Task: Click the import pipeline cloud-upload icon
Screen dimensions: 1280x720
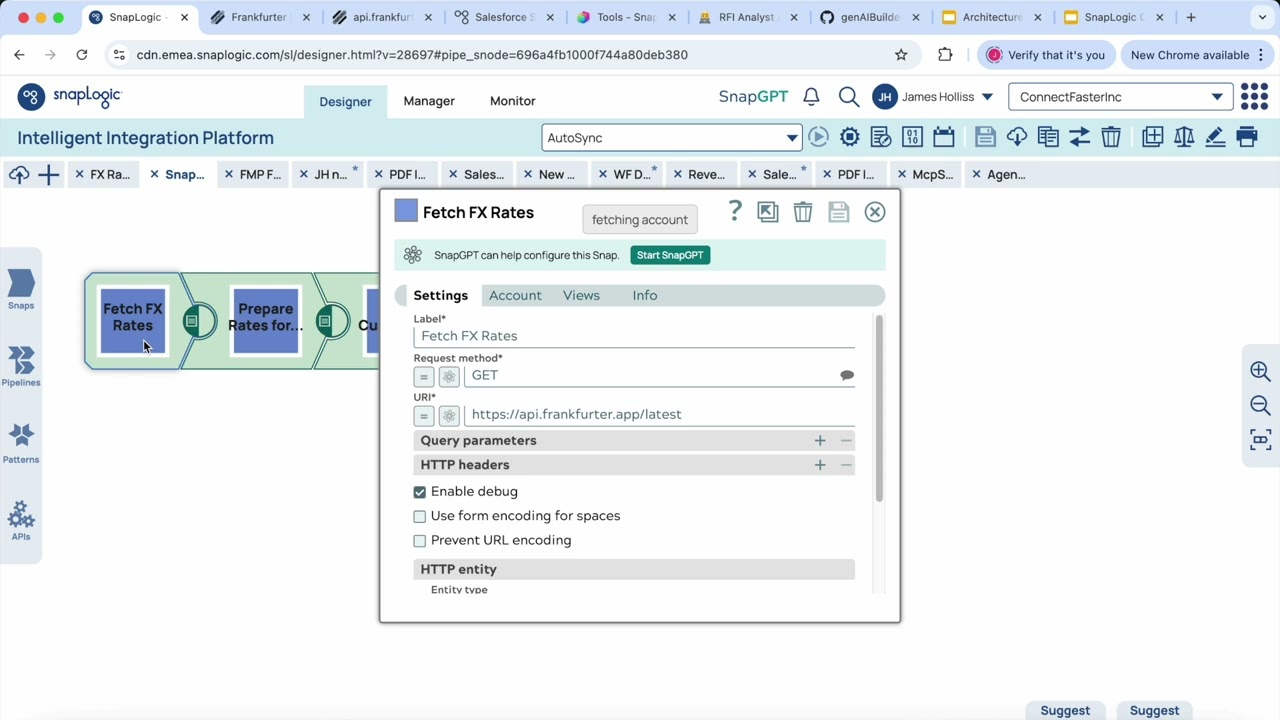Action: [x=19, y=175]
